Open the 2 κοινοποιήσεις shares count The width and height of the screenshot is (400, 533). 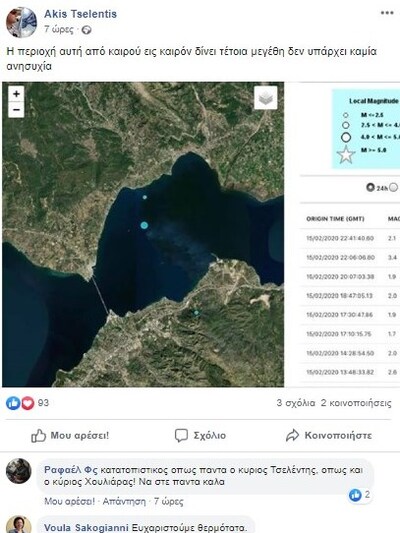356,403
